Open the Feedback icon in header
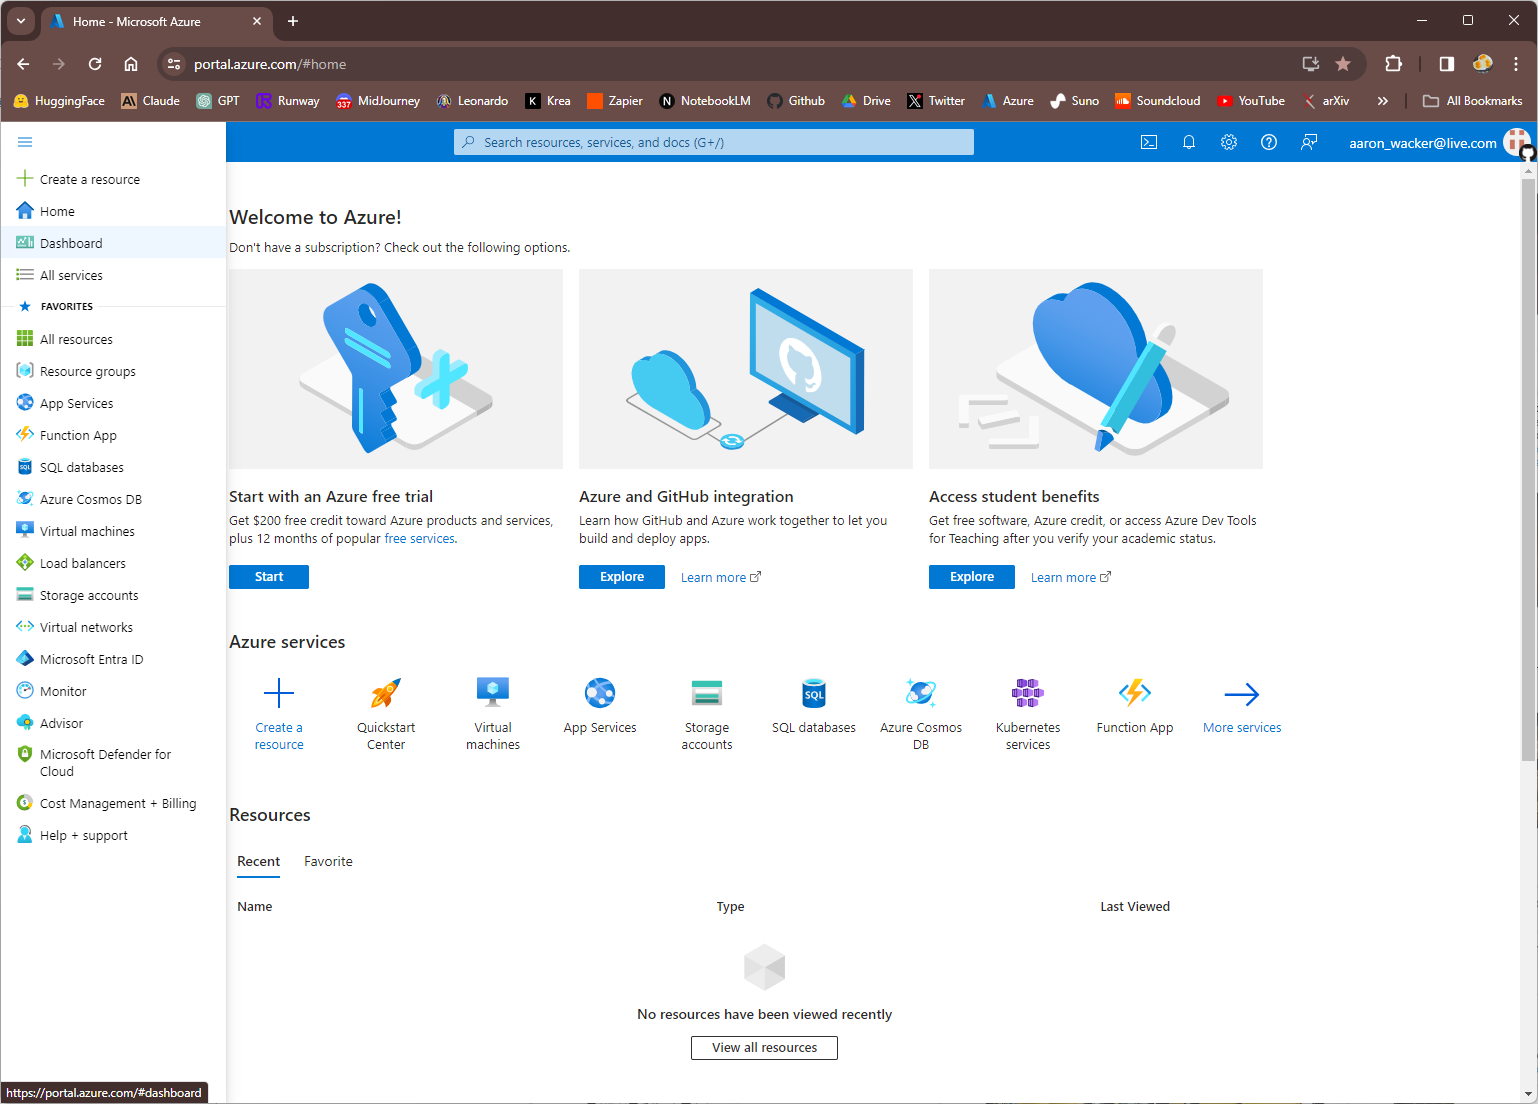The image size is (1538, 1104). pos(1309,142)
